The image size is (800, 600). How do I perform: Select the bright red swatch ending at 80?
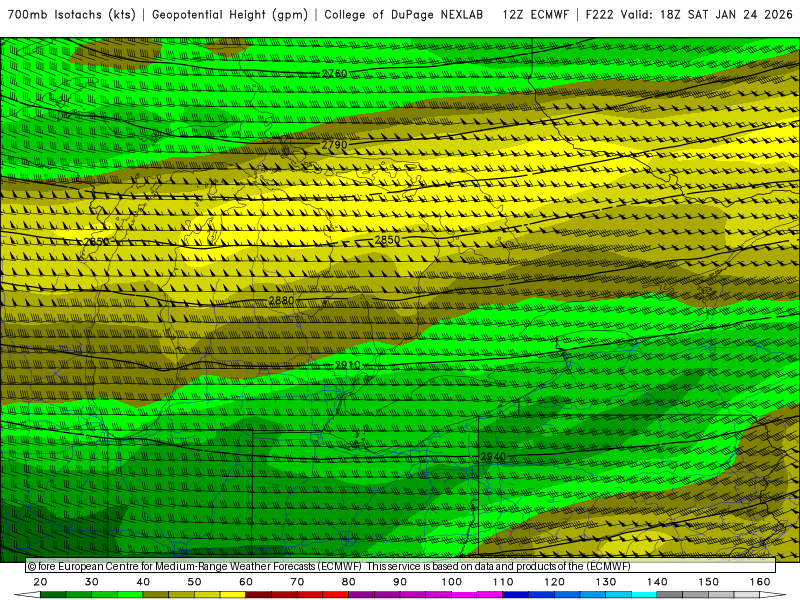336,595
